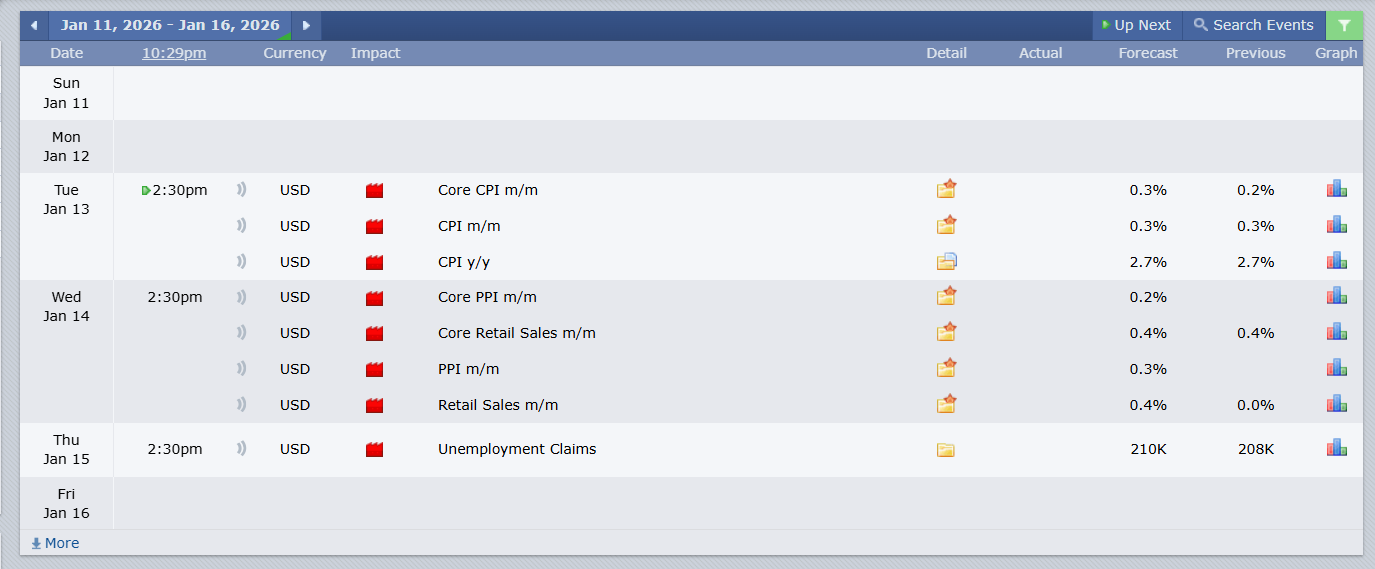Toggle sound alert for PPI m/m
1375x569 pixels.
tap(241, 369)
